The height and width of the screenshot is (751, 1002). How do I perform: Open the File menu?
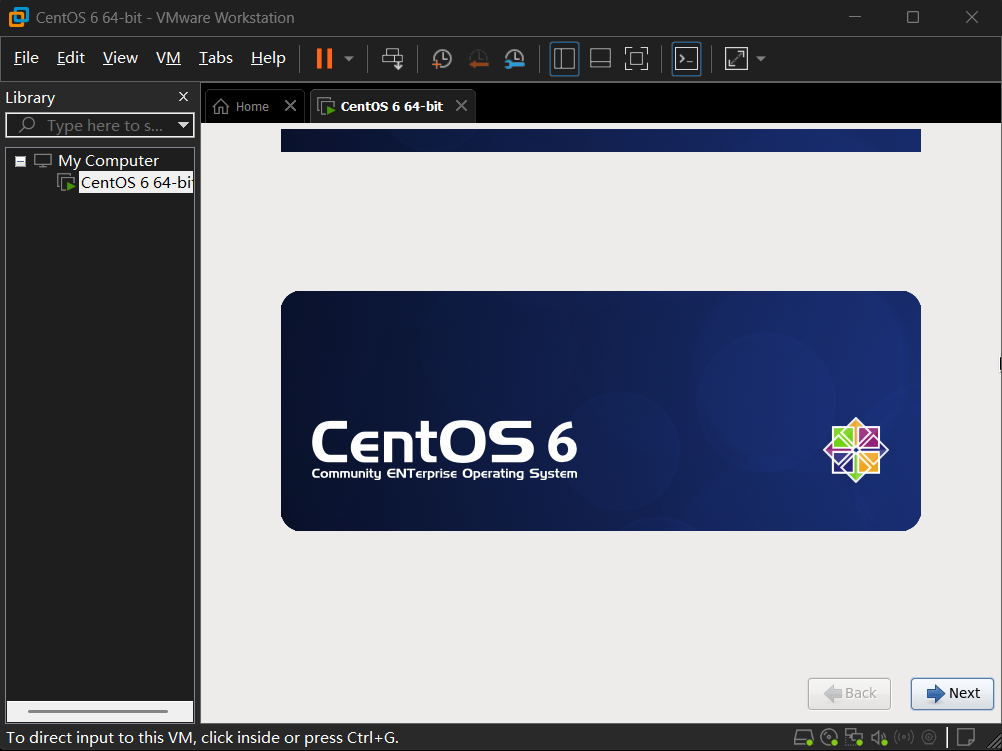pyautogui.click(x=26, y=58)
